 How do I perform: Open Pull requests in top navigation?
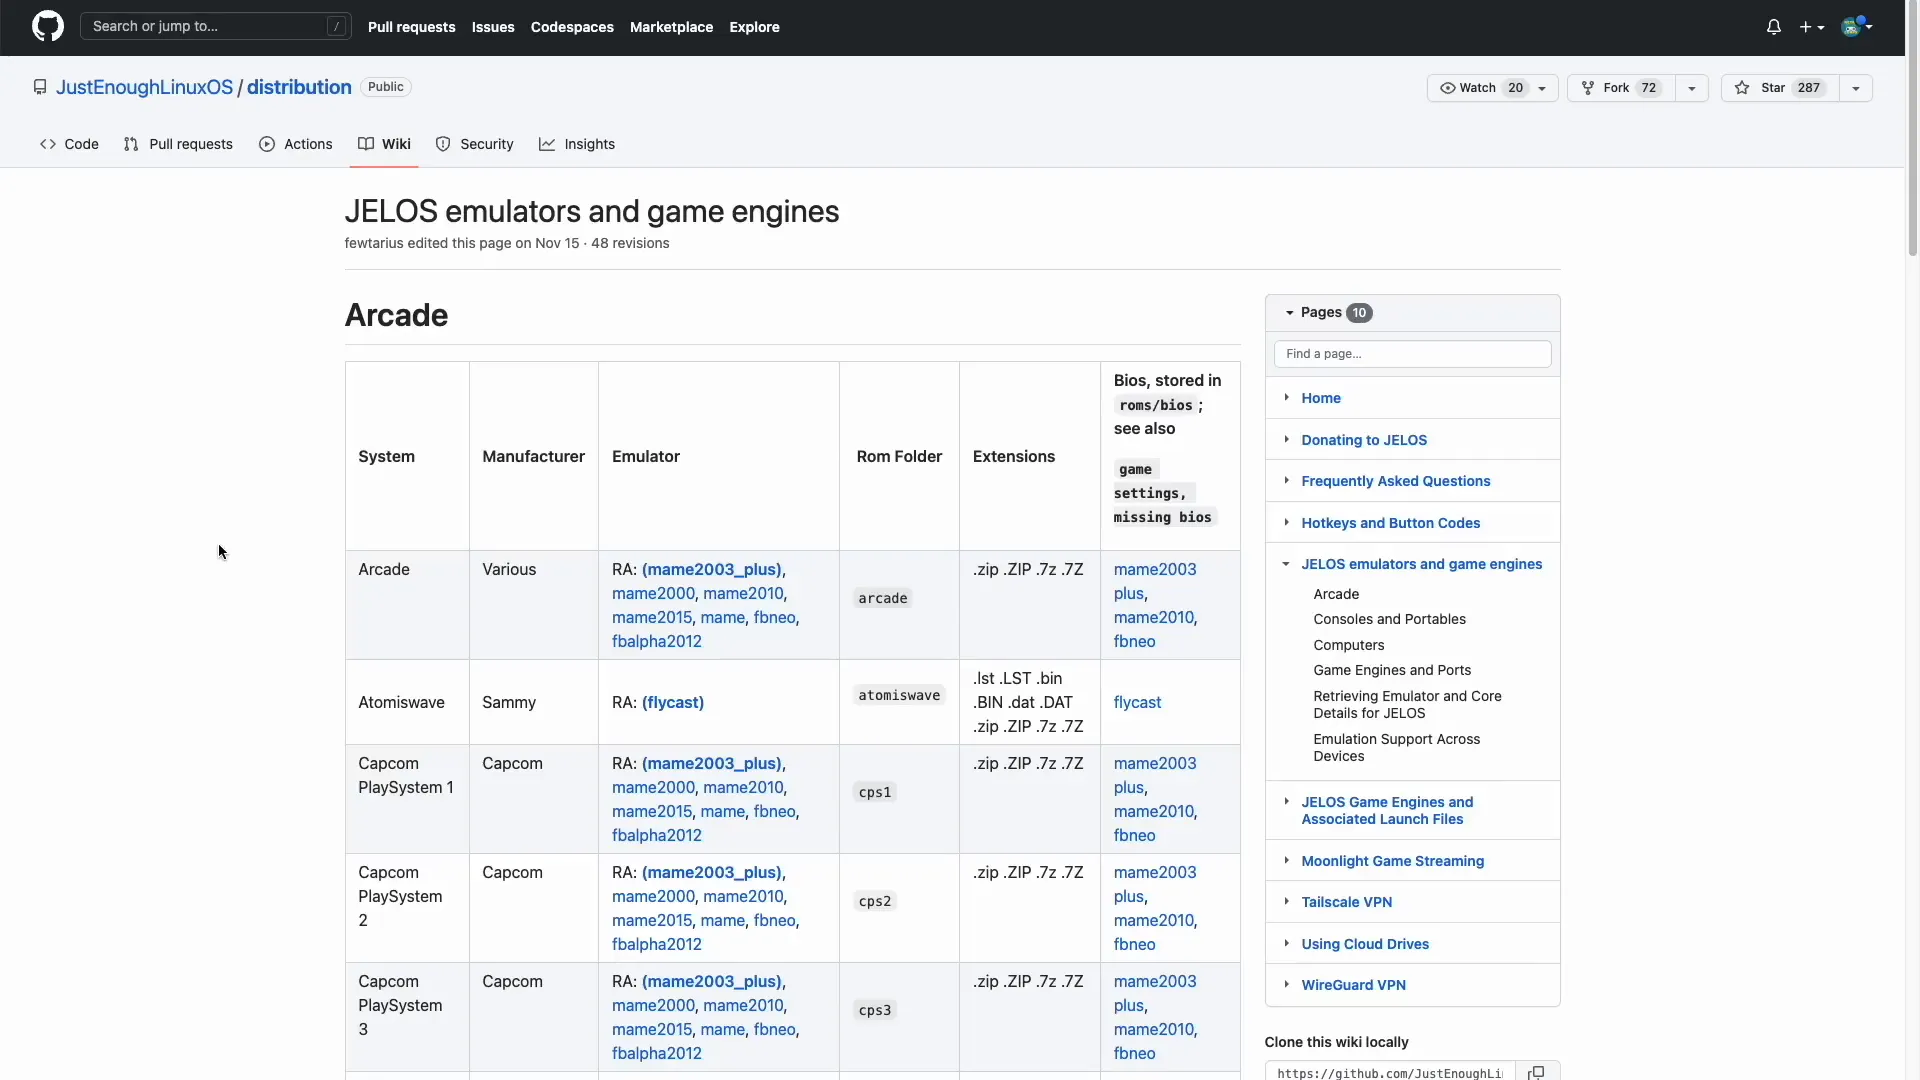click(411, 27)
